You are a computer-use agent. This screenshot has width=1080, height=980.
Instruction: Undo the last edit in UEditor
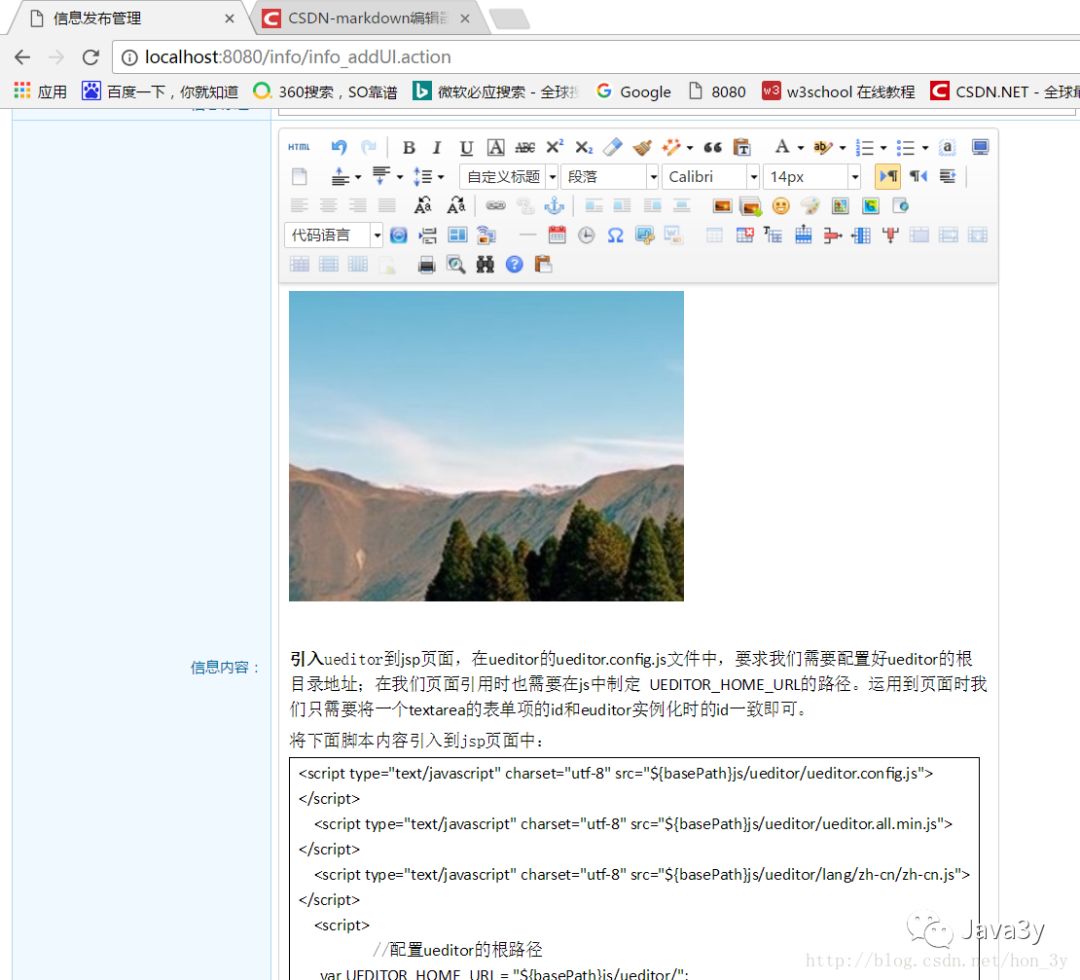339,147
